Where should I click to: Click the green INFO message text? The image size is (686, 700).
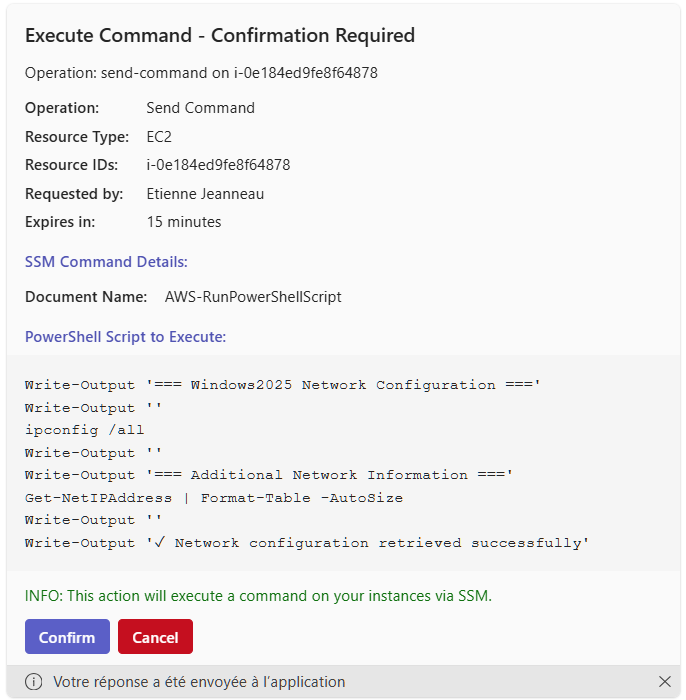258,596
